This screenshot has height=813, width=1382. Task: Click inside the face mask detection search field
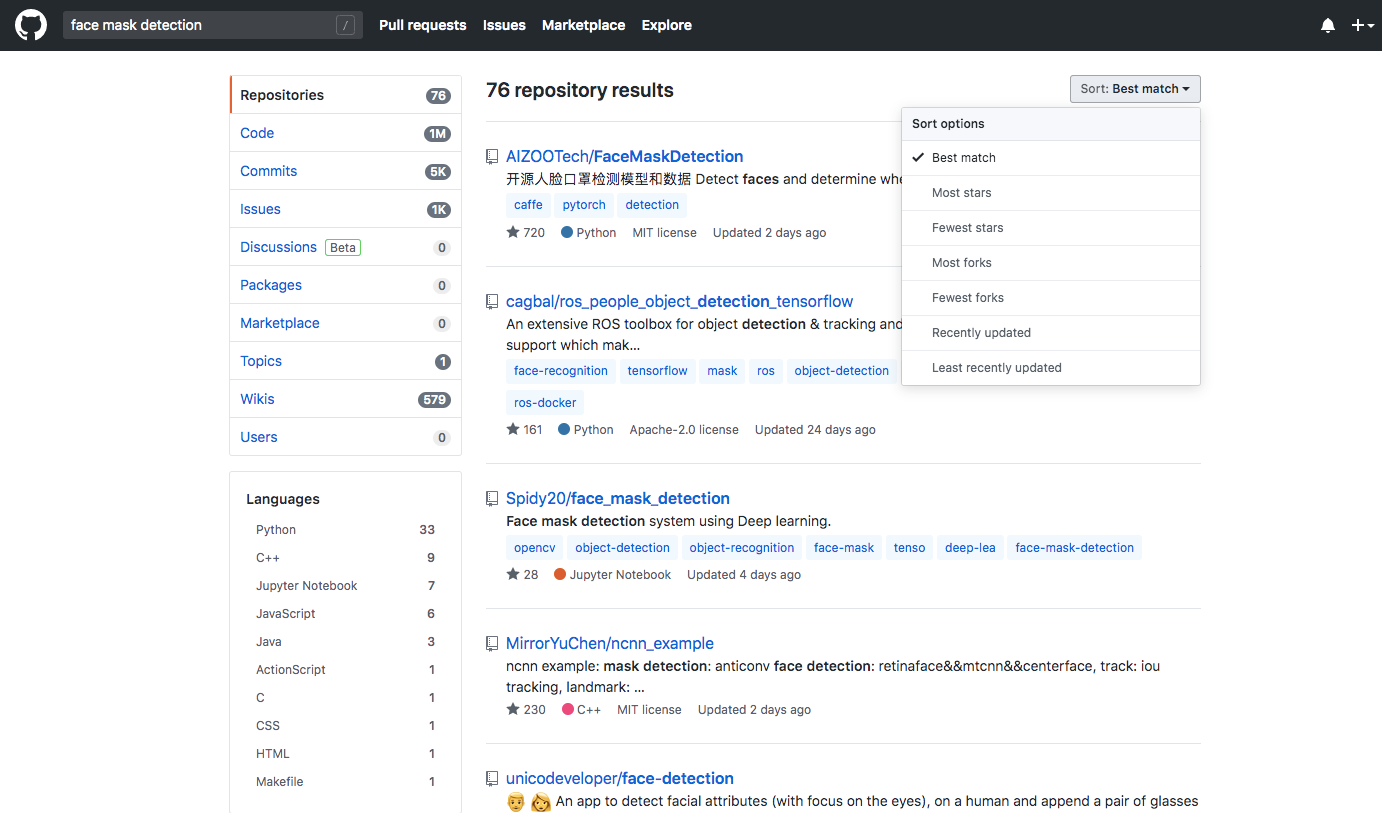point(180,24)
